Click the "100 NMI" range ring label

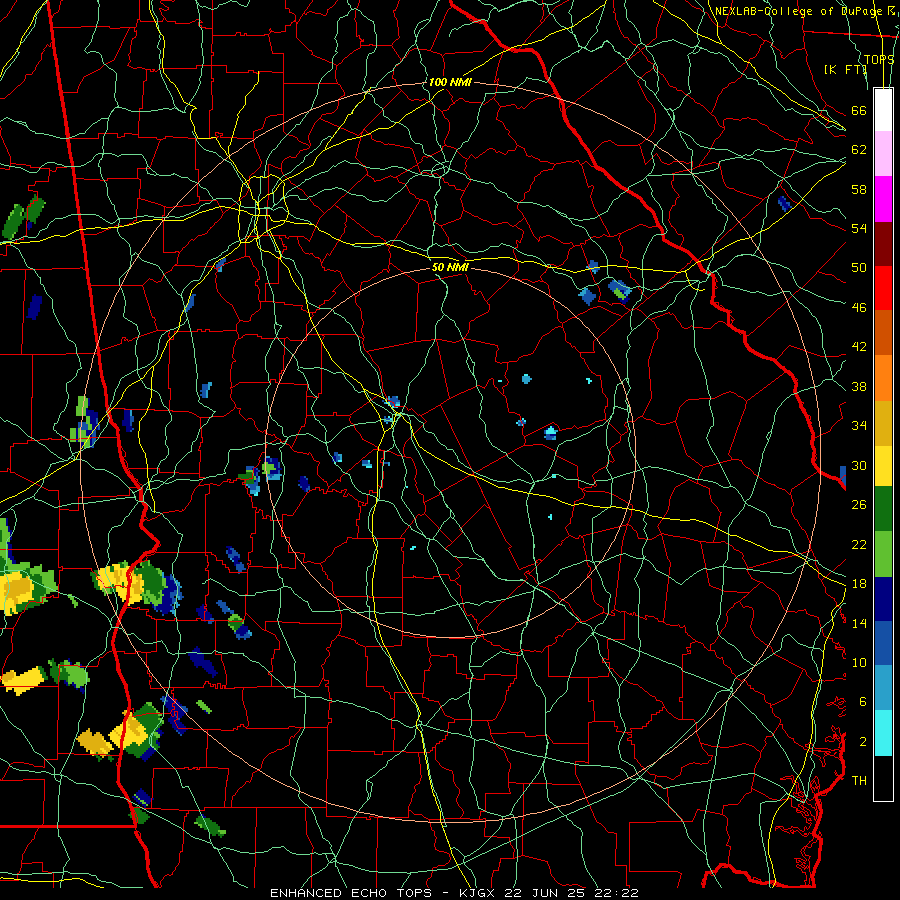click(450, 83)
